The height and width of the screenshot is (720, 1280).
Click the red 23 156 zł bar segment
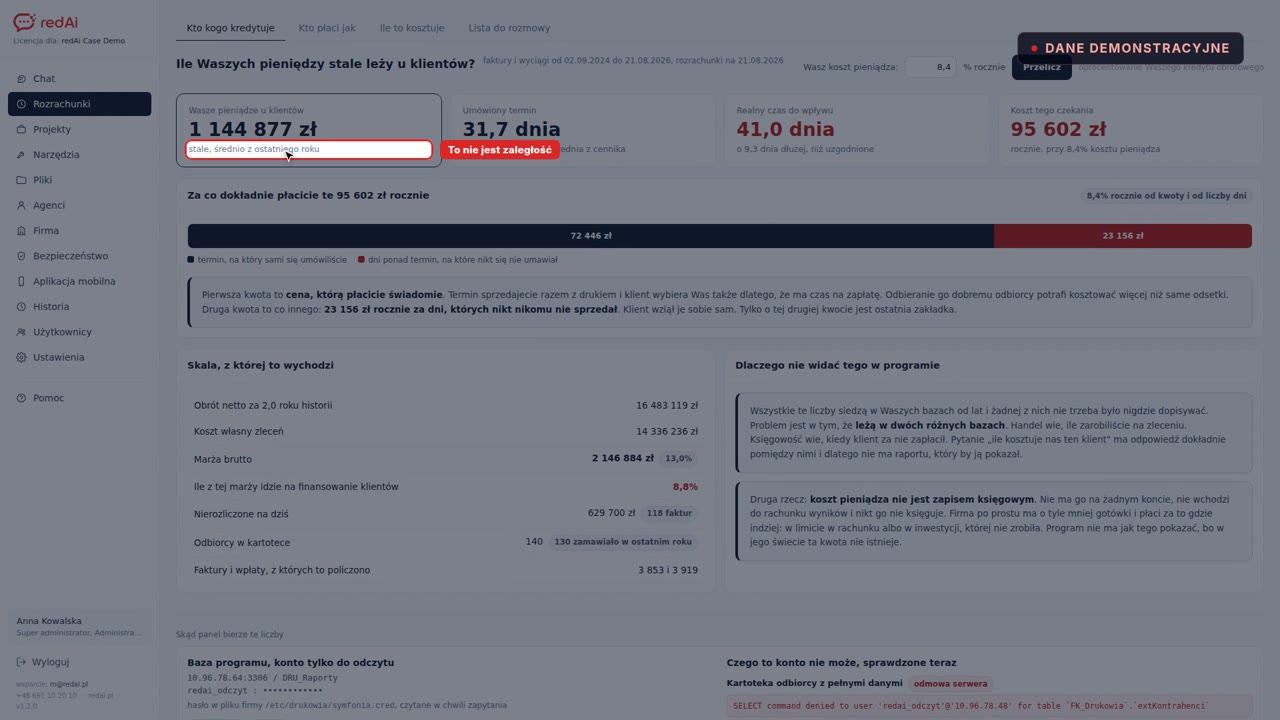click(1123, 236)
